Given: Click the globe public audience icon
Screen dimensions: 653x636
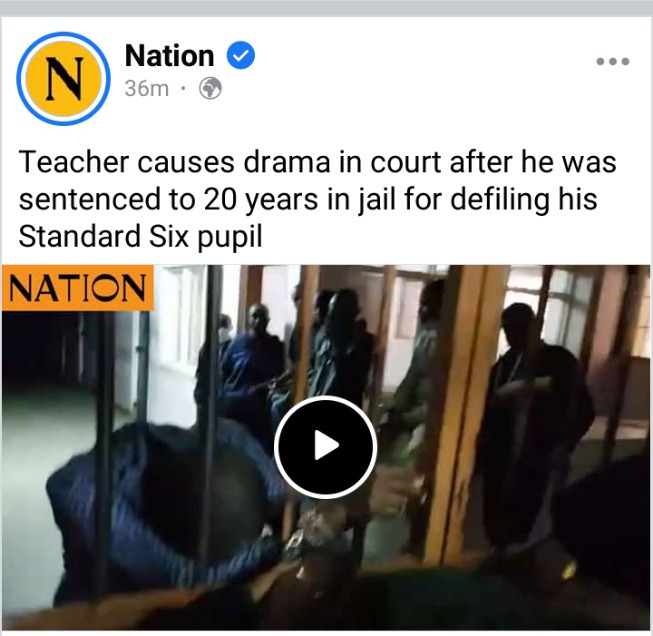Looking at the screenshot, I should pyautogui.click(x=210, y=88).
